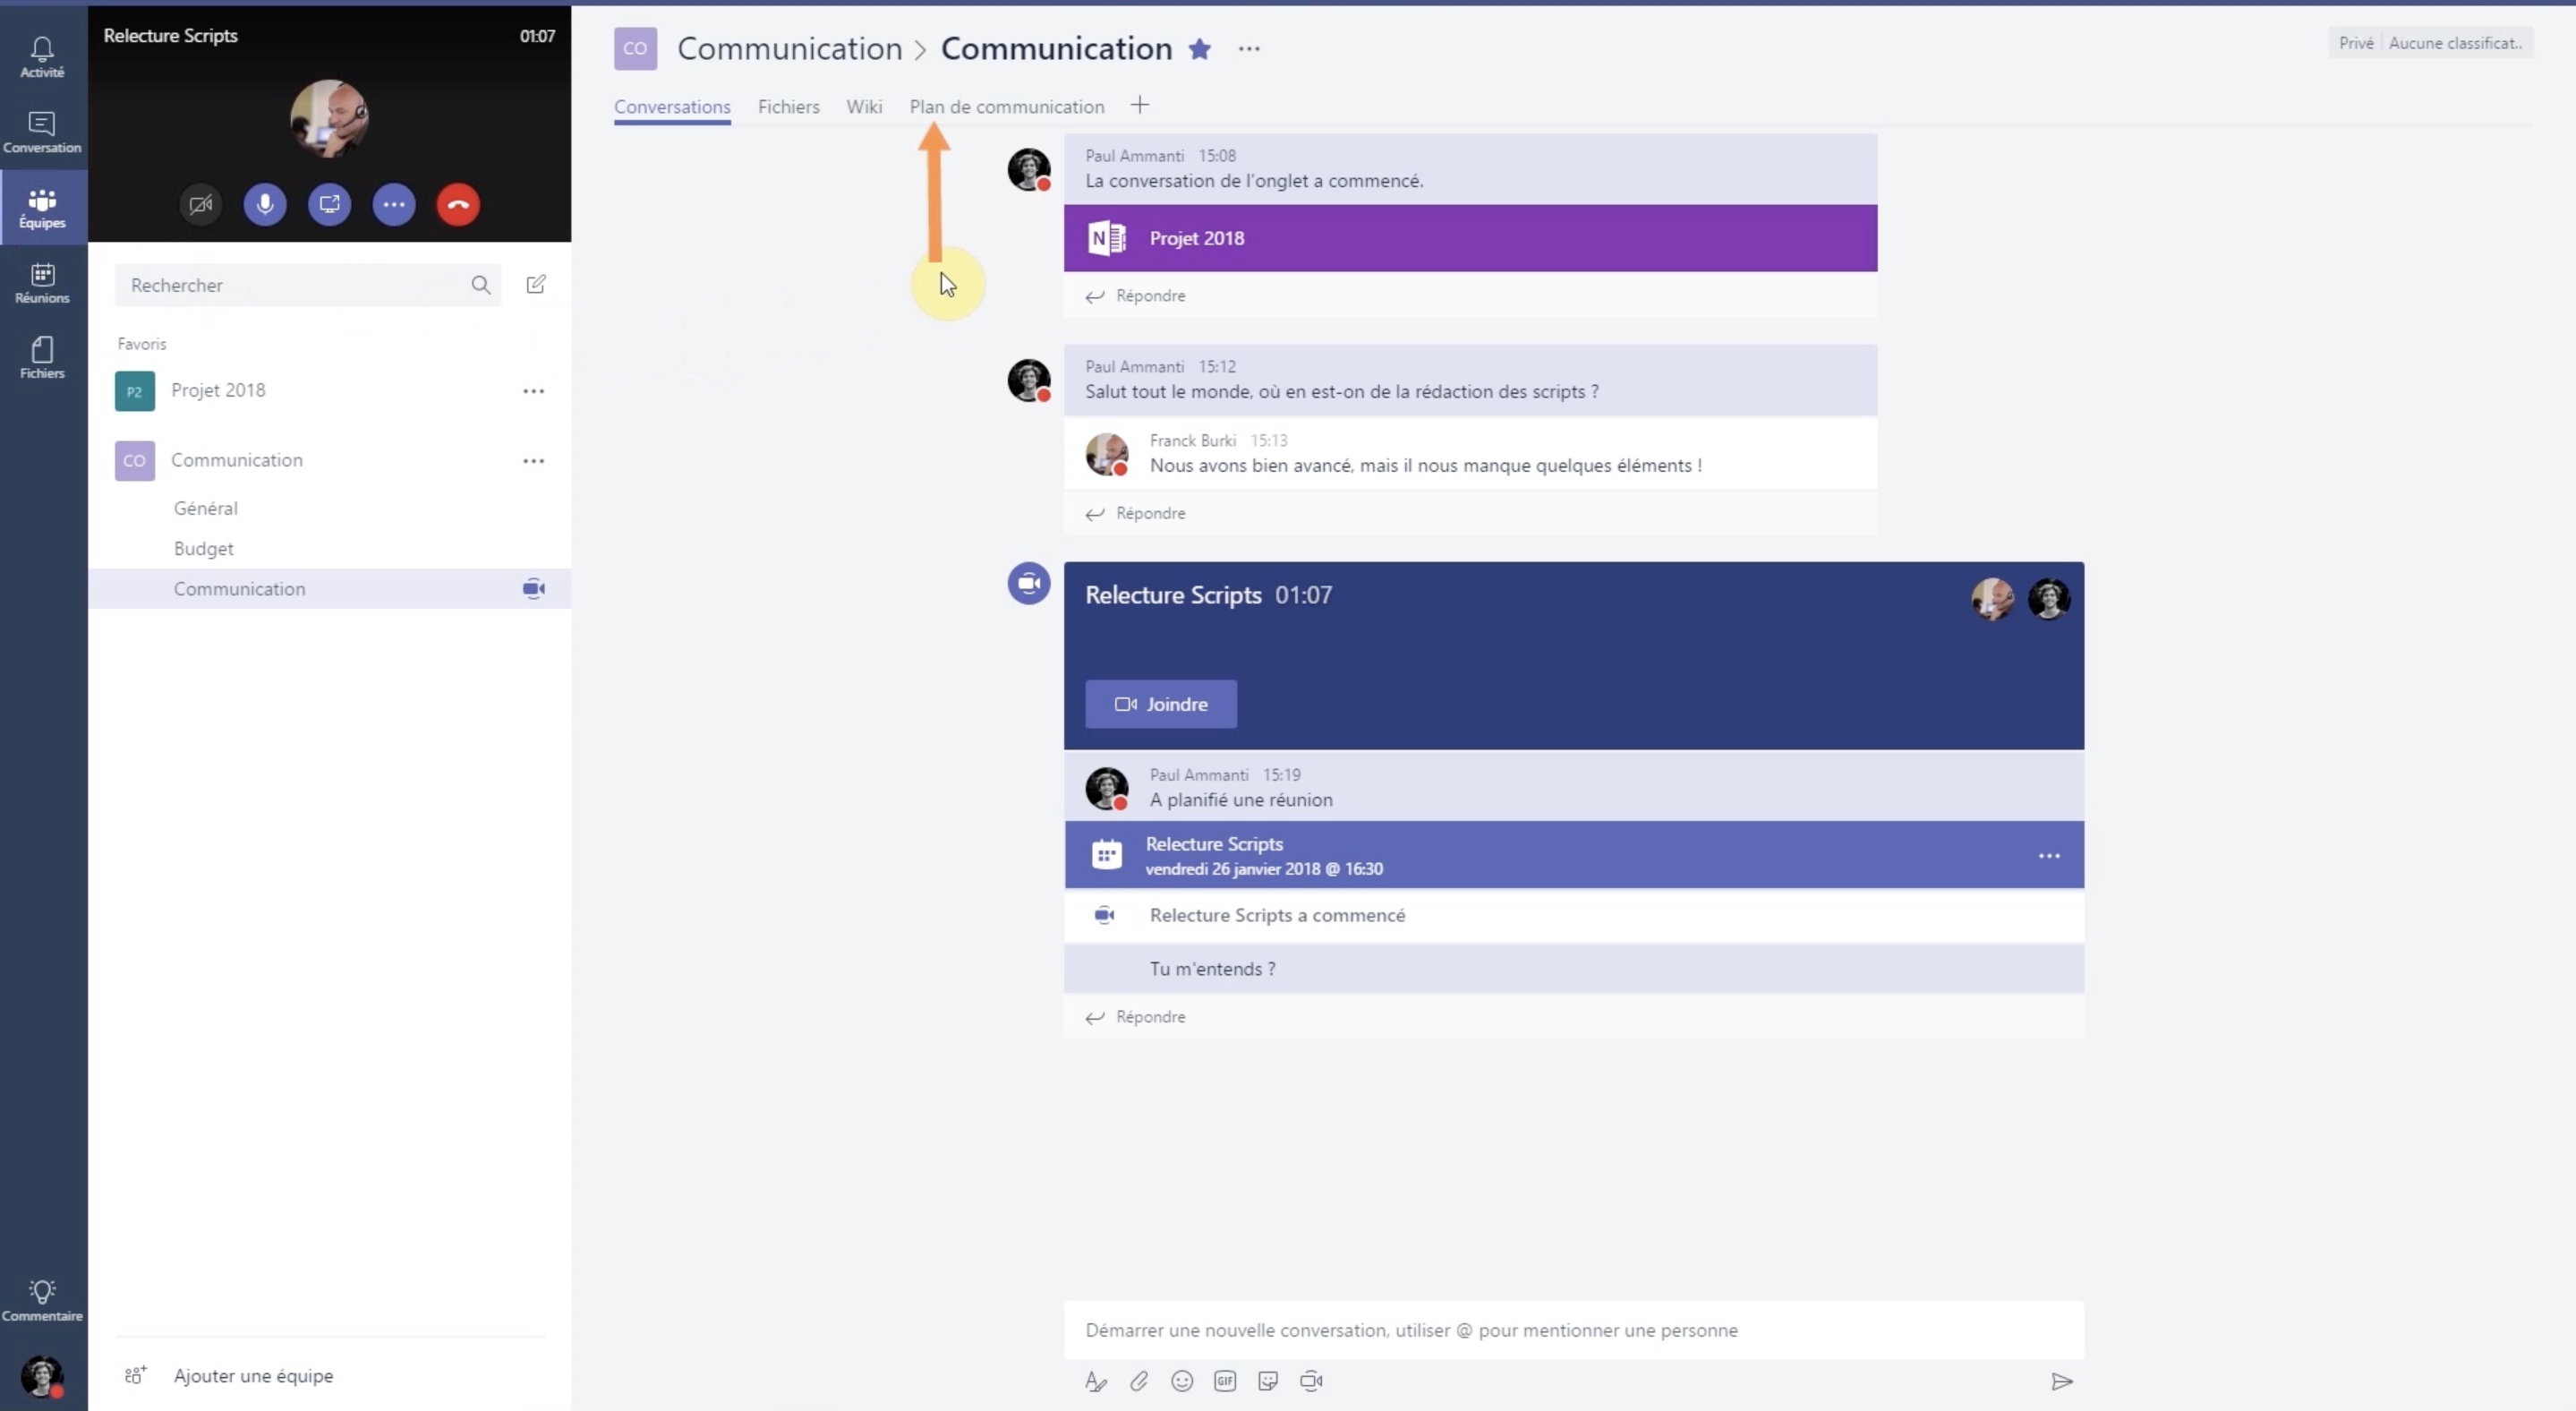Screen dimensions: 2576x1411
Task: Click the CO team icon in header
Action: click(x=635, y=48)
